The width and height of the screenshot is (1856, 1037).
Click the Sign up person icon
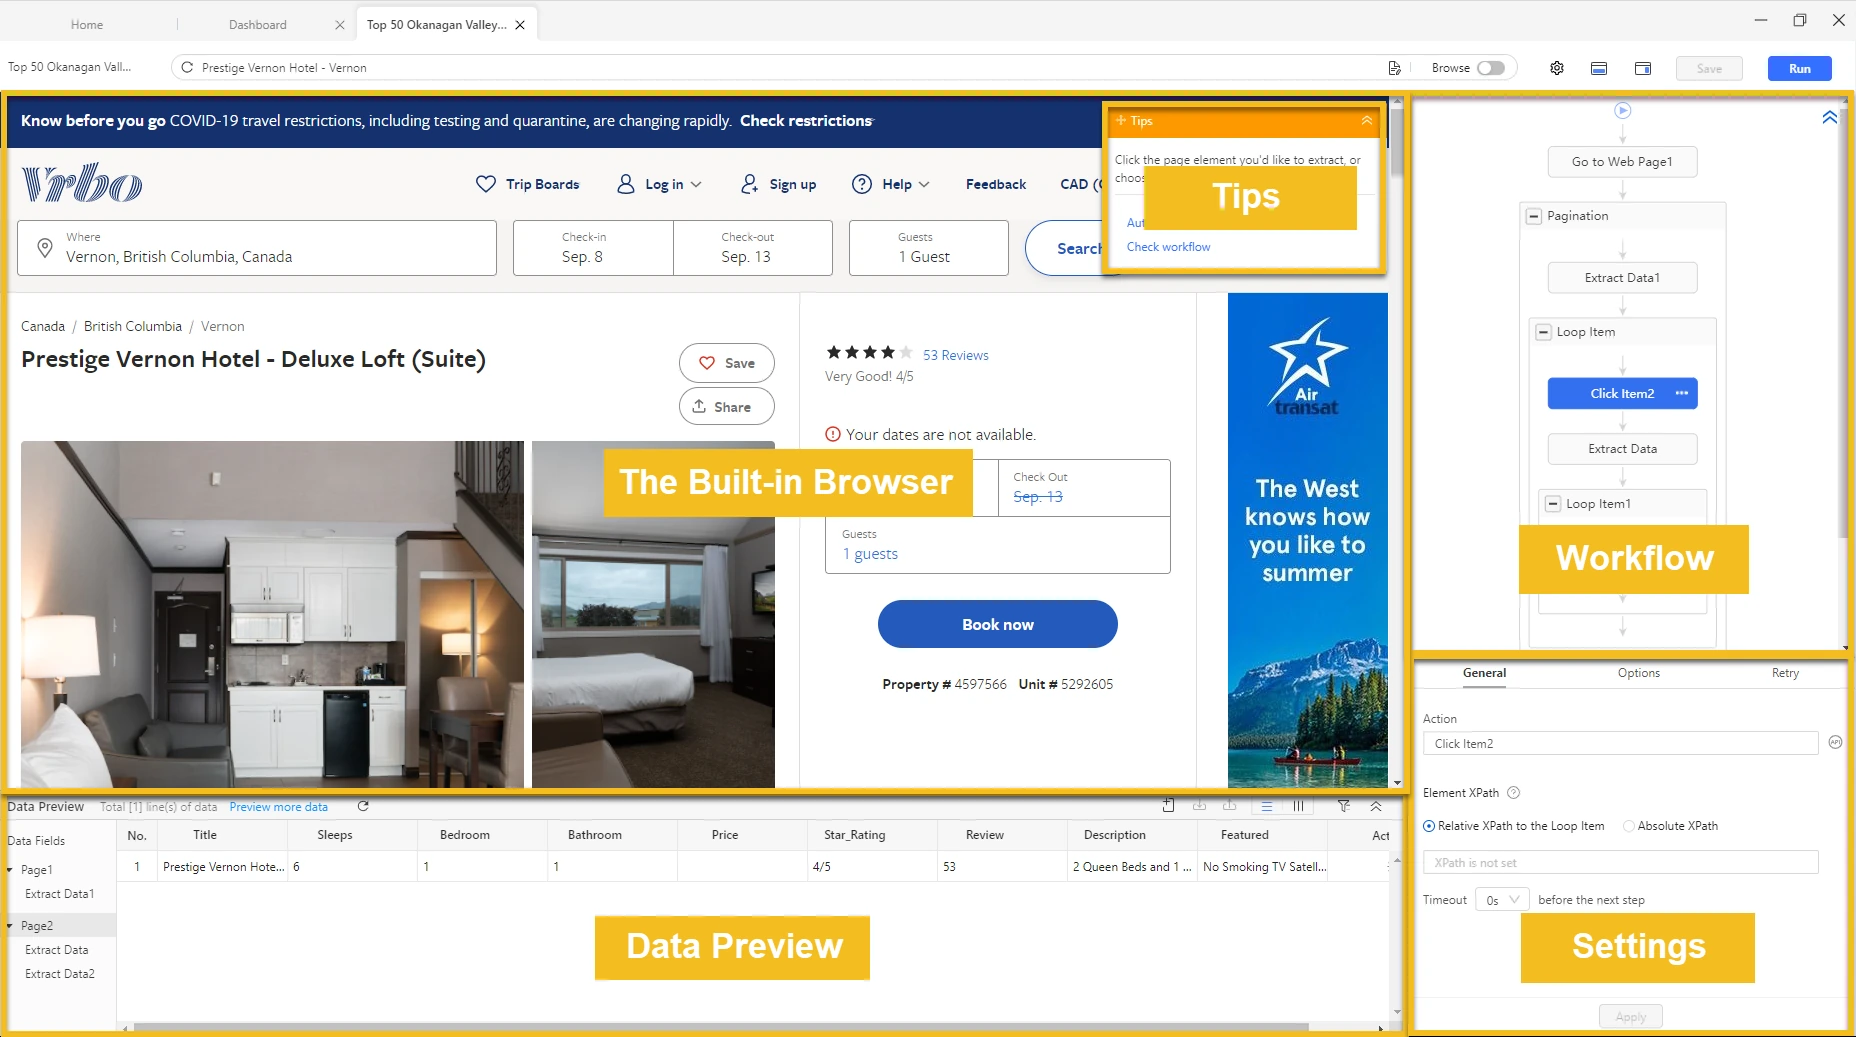point(749,184)
